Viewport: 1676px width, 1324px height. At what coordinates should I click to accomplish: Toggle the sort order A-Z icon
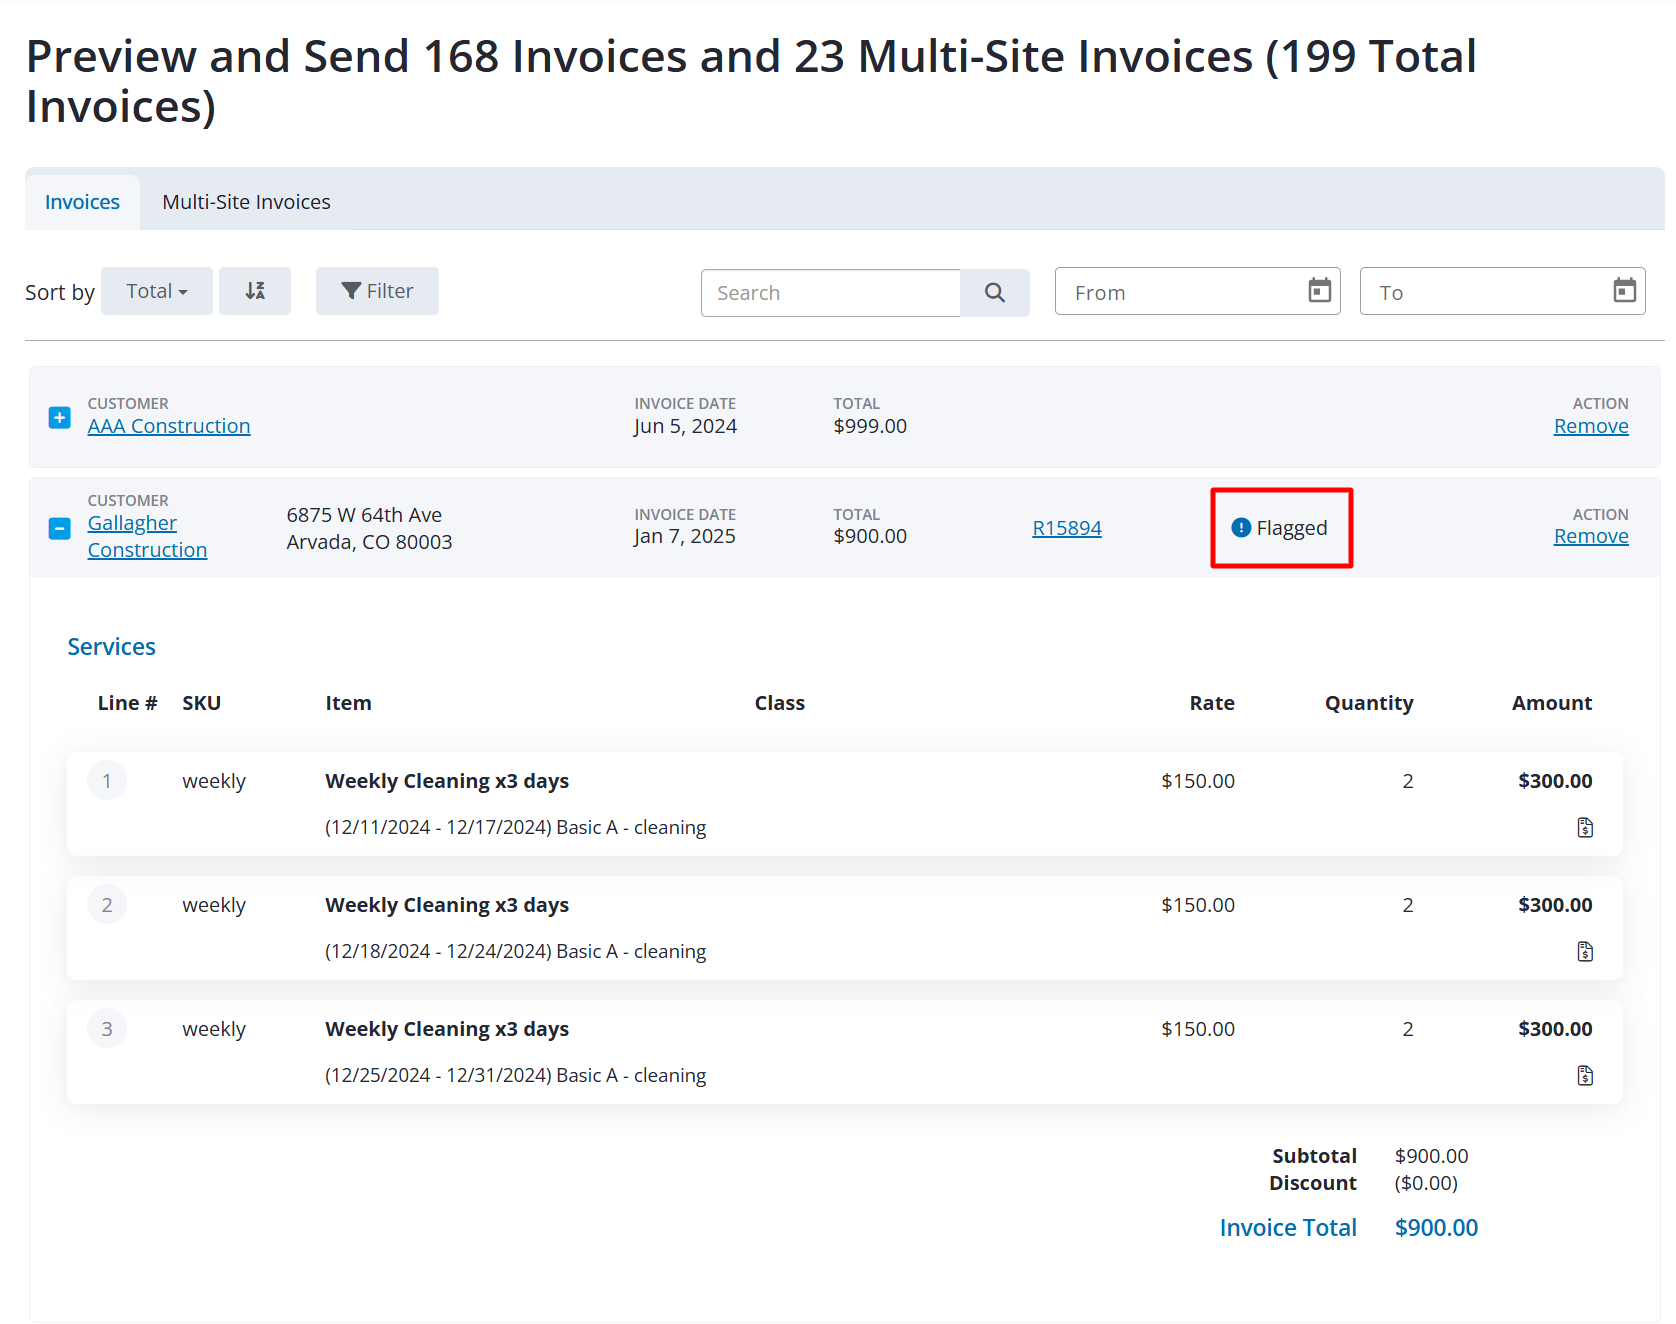point(255,291)
